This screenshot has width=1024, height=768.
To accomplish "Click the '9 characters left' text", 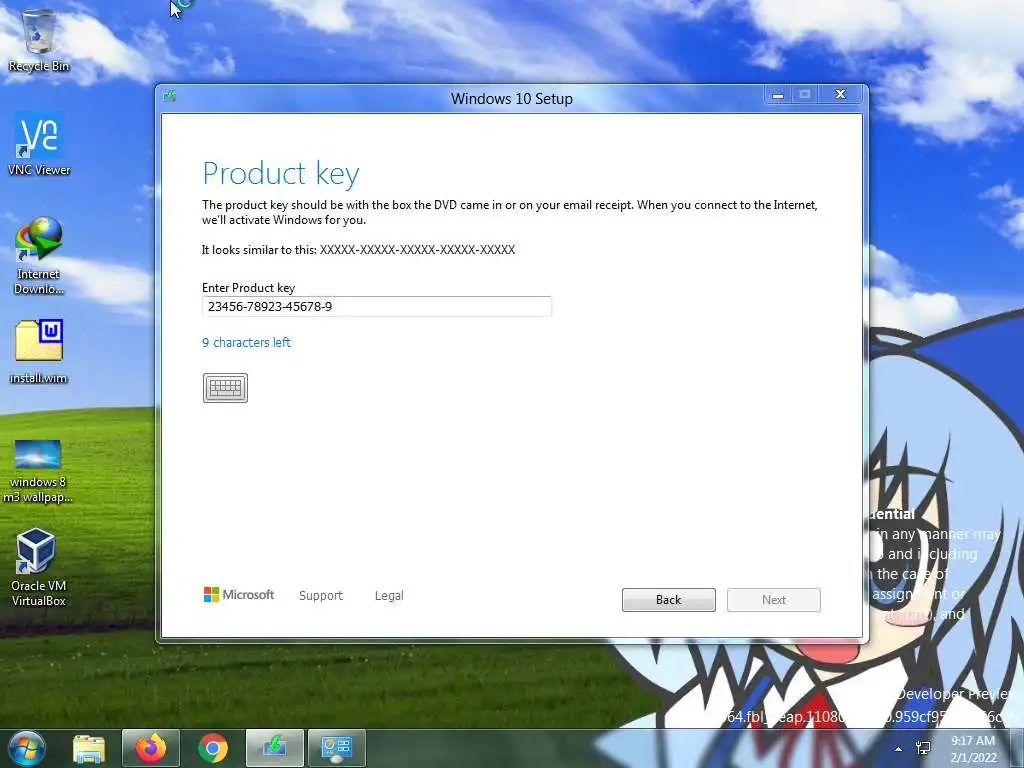I will point(246,342).
